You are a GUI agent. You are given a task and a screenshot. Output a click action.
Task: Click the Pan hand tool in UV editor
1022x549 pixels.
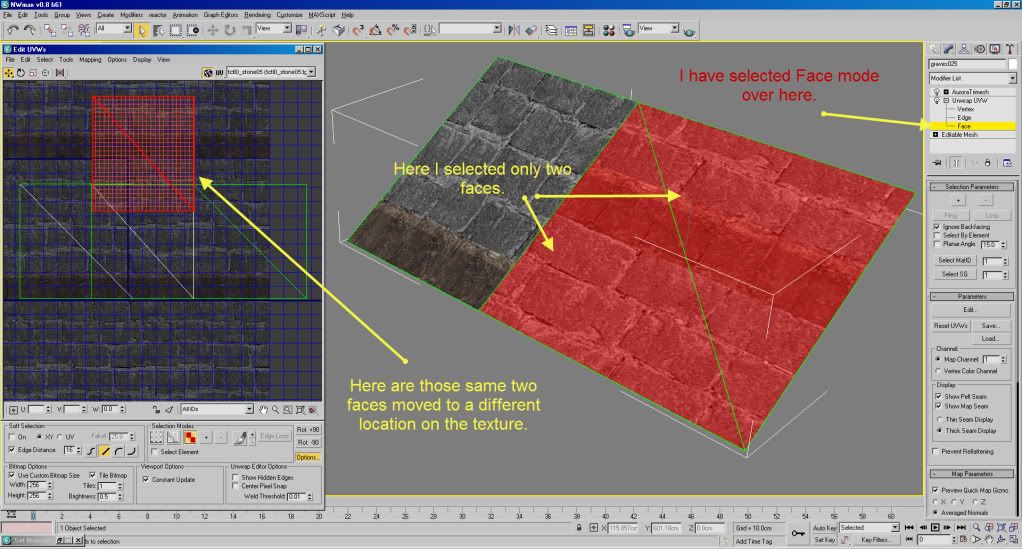pos(263,409)
